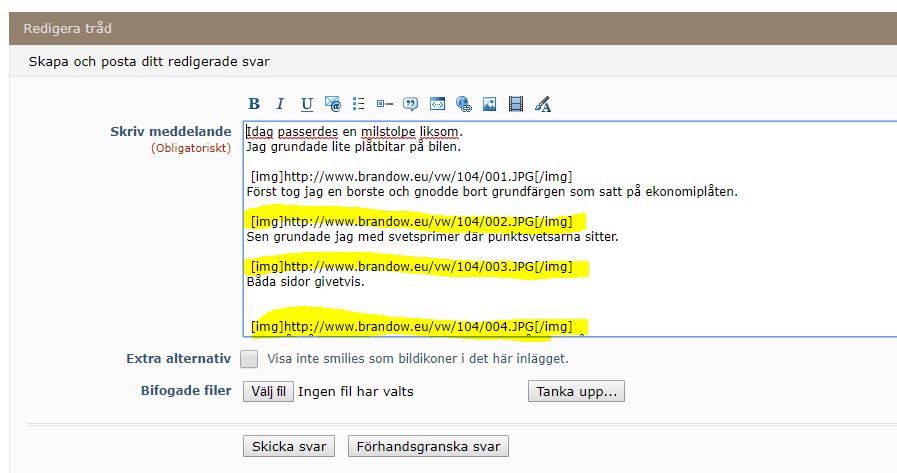Insert an image tag
The image size is (897, 473).
[490, 104]
